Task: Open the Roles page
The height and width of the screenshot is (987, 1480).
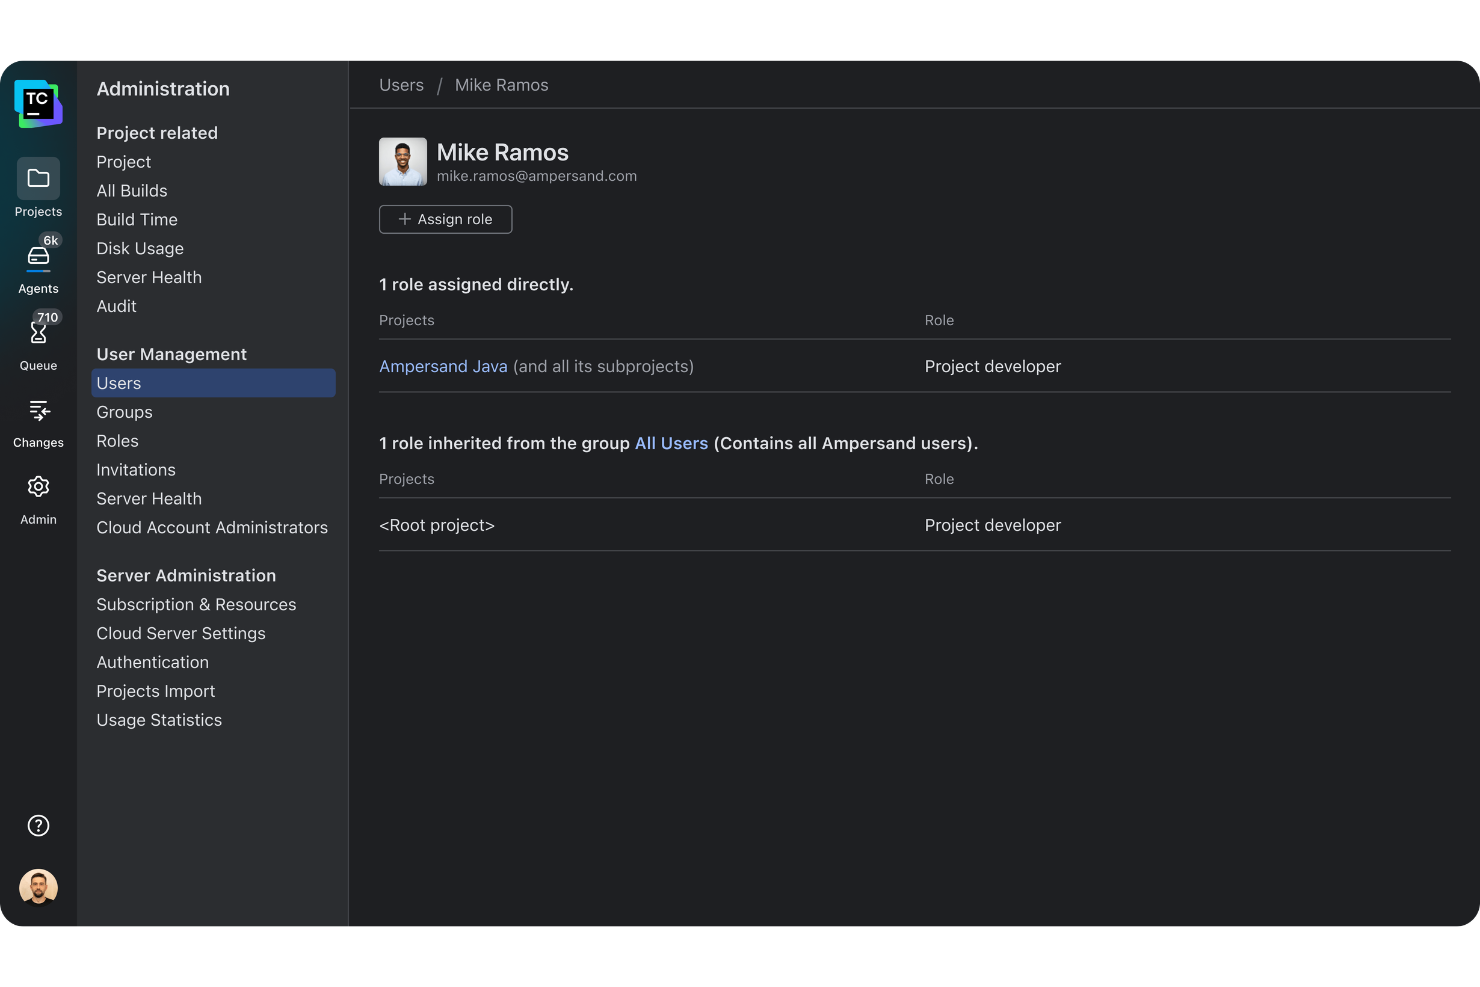Action: click(117, 441)
